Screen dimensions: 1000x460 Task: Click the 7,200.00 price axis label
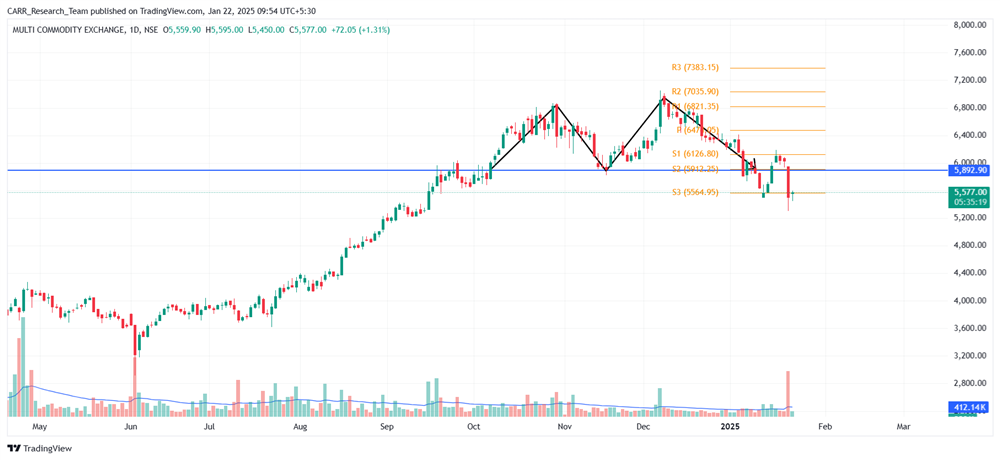click(971, 80)
